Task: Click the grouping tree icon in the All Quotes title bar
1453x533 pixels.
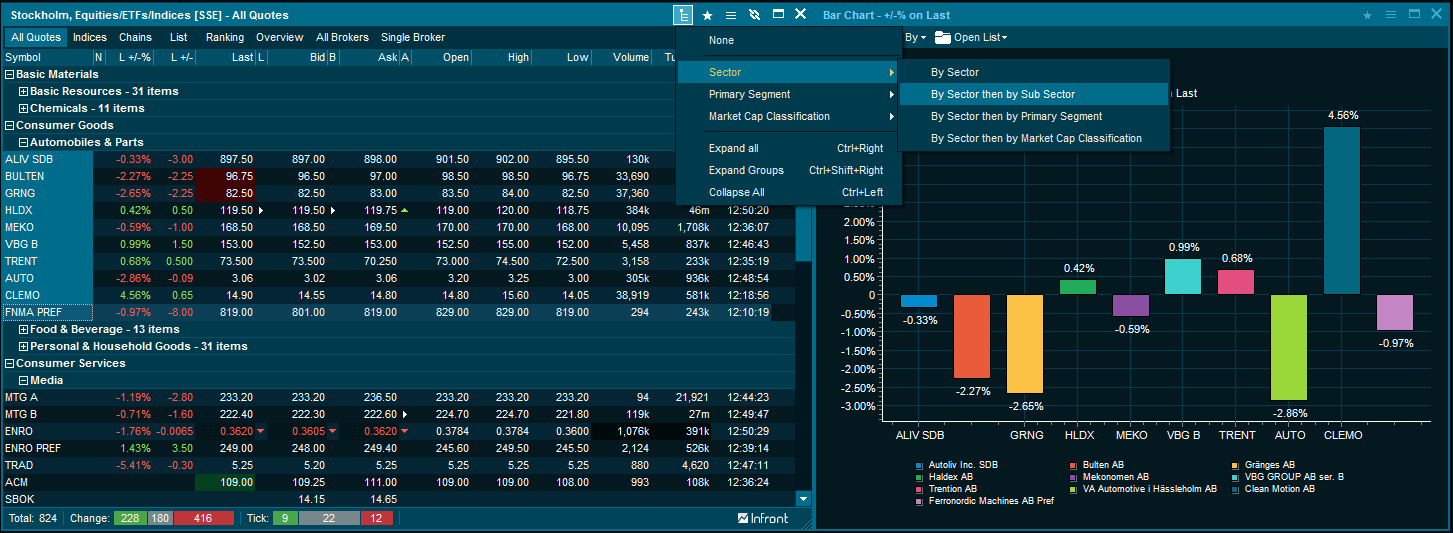Action: click(684, 15)
